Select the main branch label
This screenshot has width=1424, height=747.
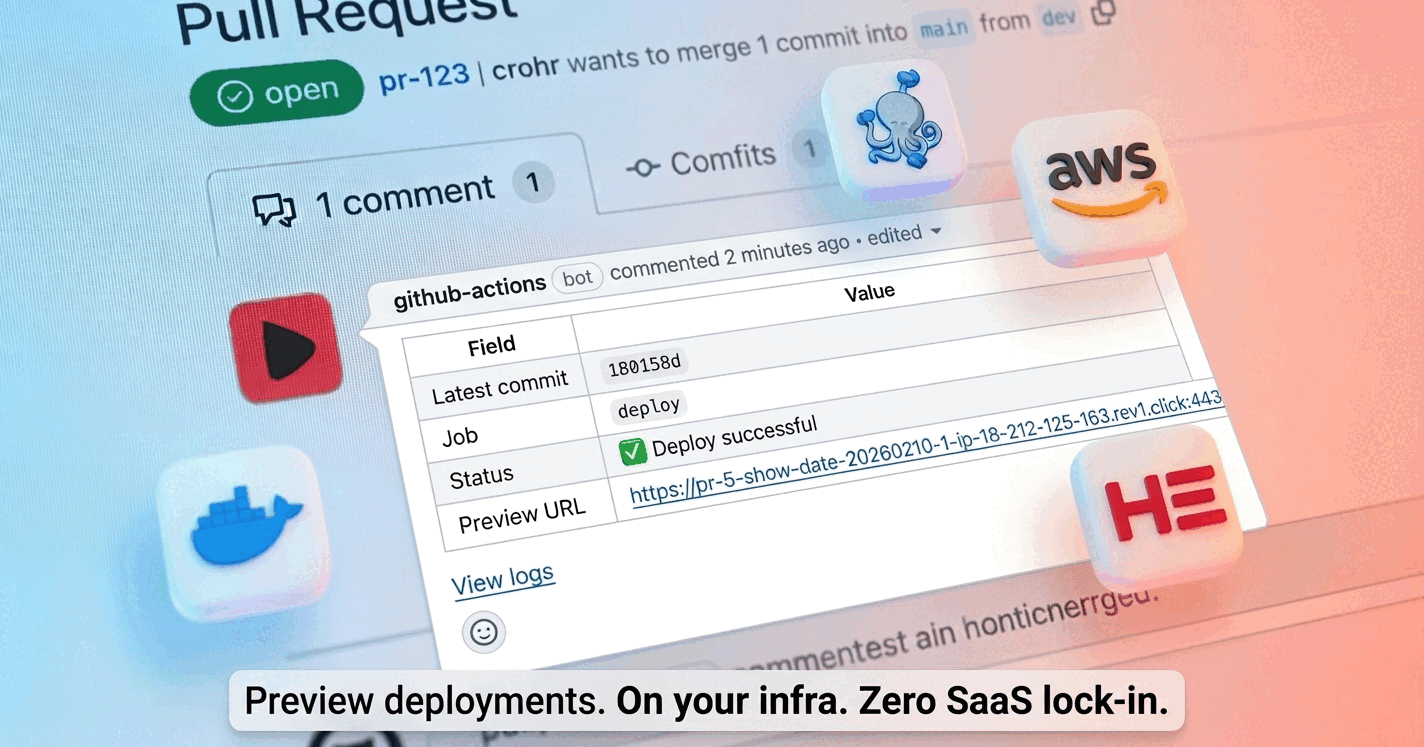945,27
